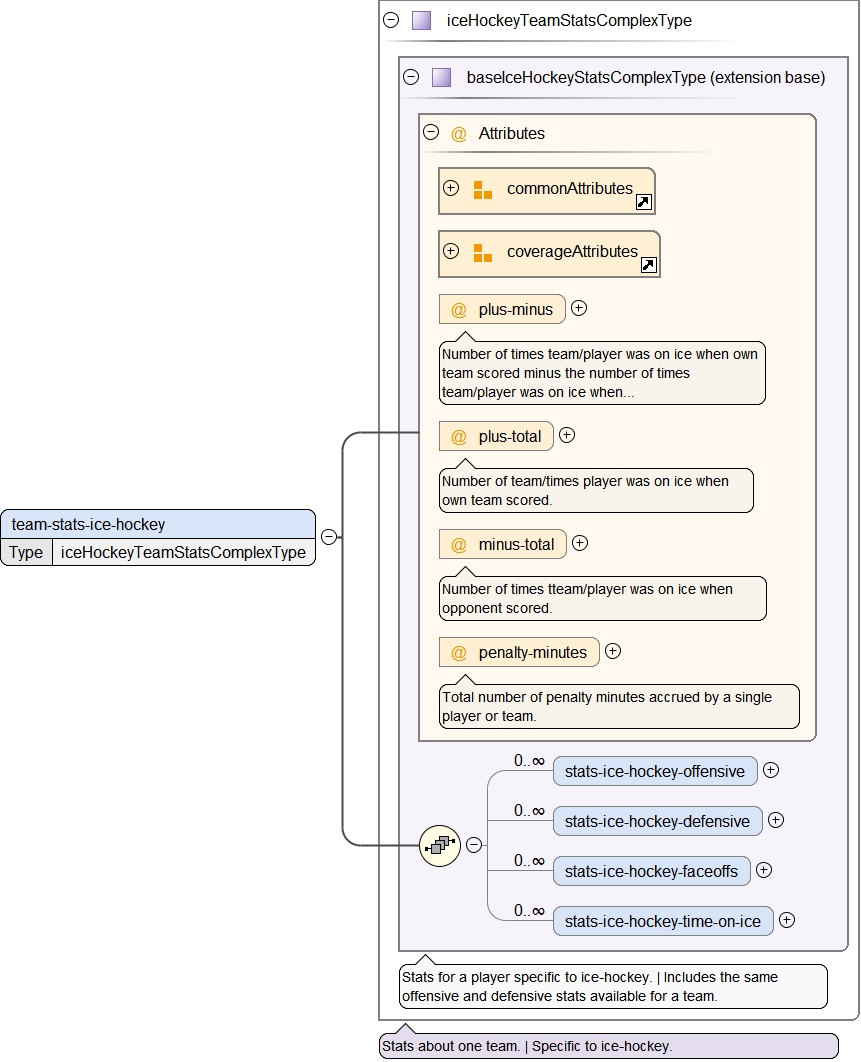Click the iceHockeyTeamStatsComplexType purple type icon
Image resolution: width=861 pixels, height=1062 pixels.
421,20
